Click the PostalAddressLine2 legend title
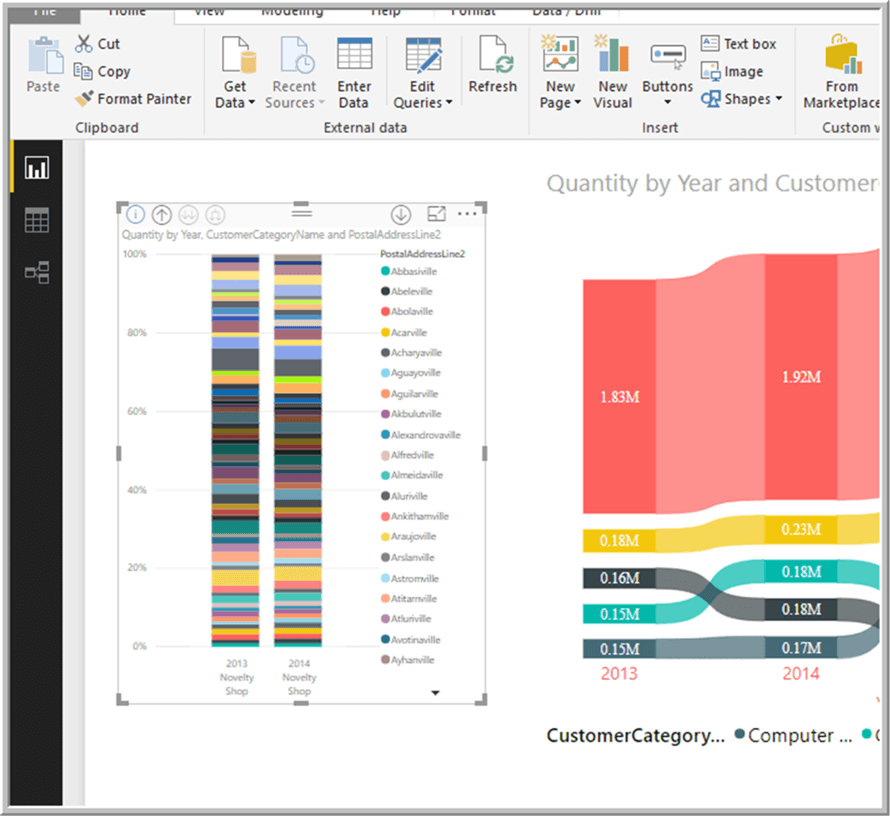The width and height of the screenshot is (890, 816). 422,254
